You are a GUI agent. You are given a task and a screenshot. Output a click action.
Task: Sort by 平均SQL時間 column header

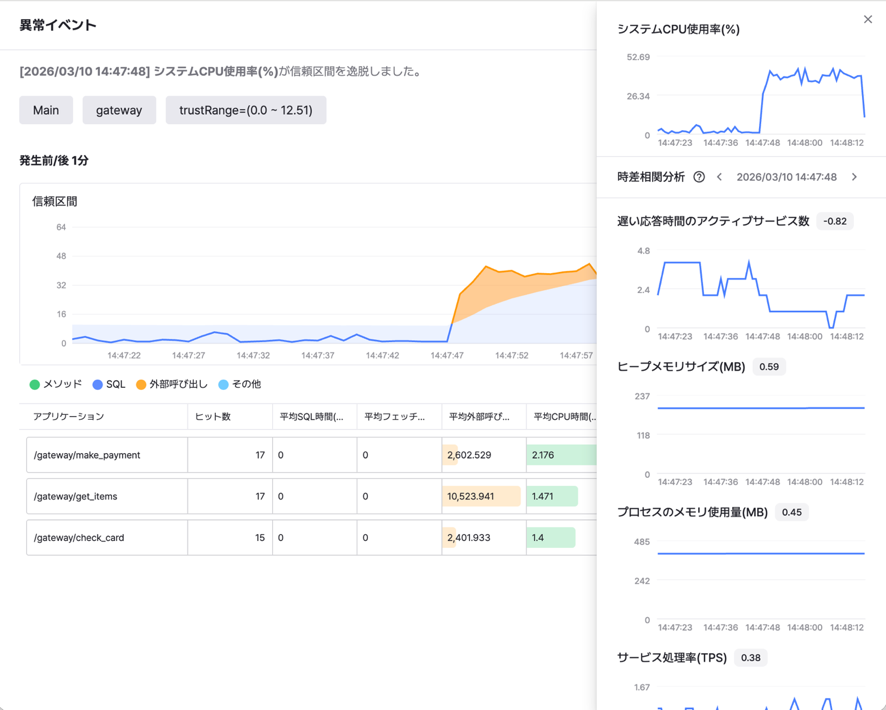coord(311,417)
